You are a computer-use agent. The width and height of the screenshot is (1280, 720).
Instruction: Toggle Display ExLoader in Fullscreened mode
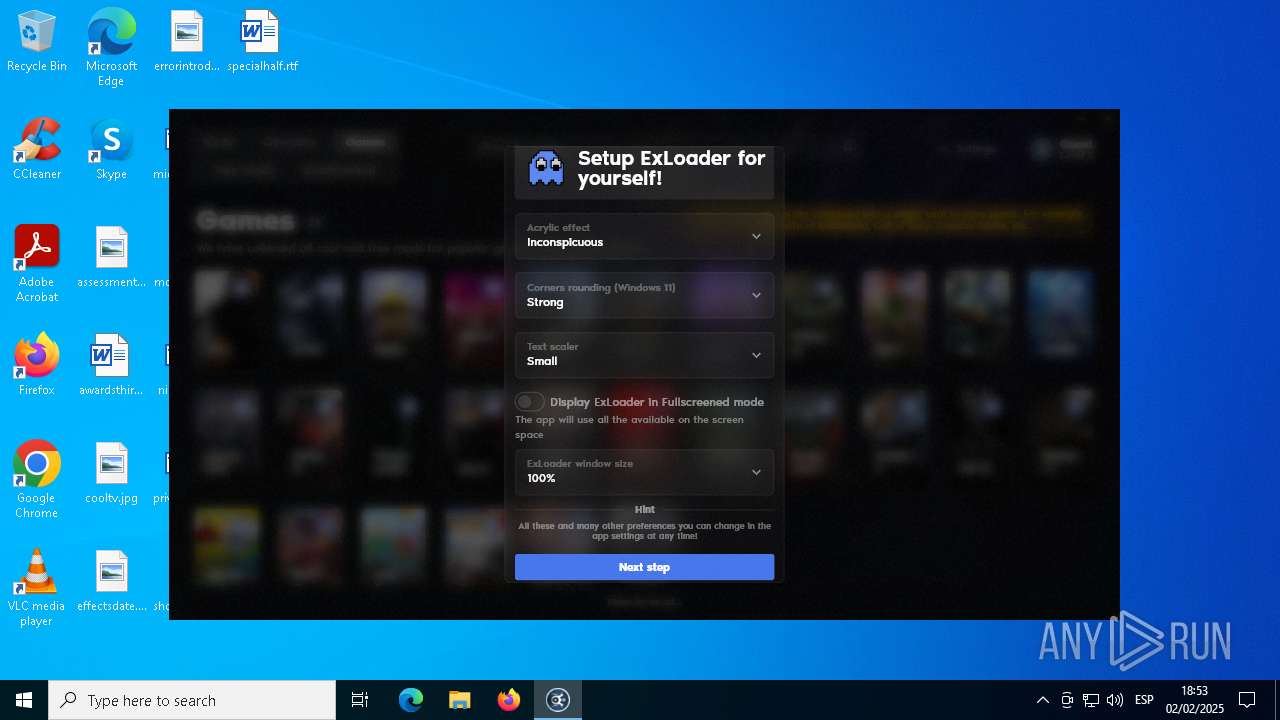[x=530, y=402]
